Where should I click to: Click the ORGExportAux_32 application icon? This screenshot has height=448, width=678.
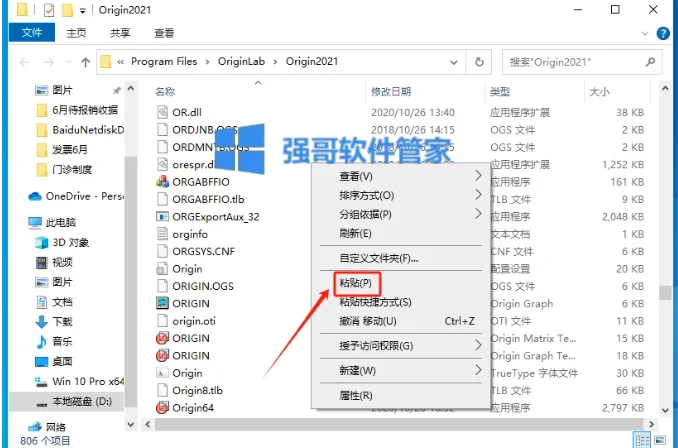tap(162, 217)
